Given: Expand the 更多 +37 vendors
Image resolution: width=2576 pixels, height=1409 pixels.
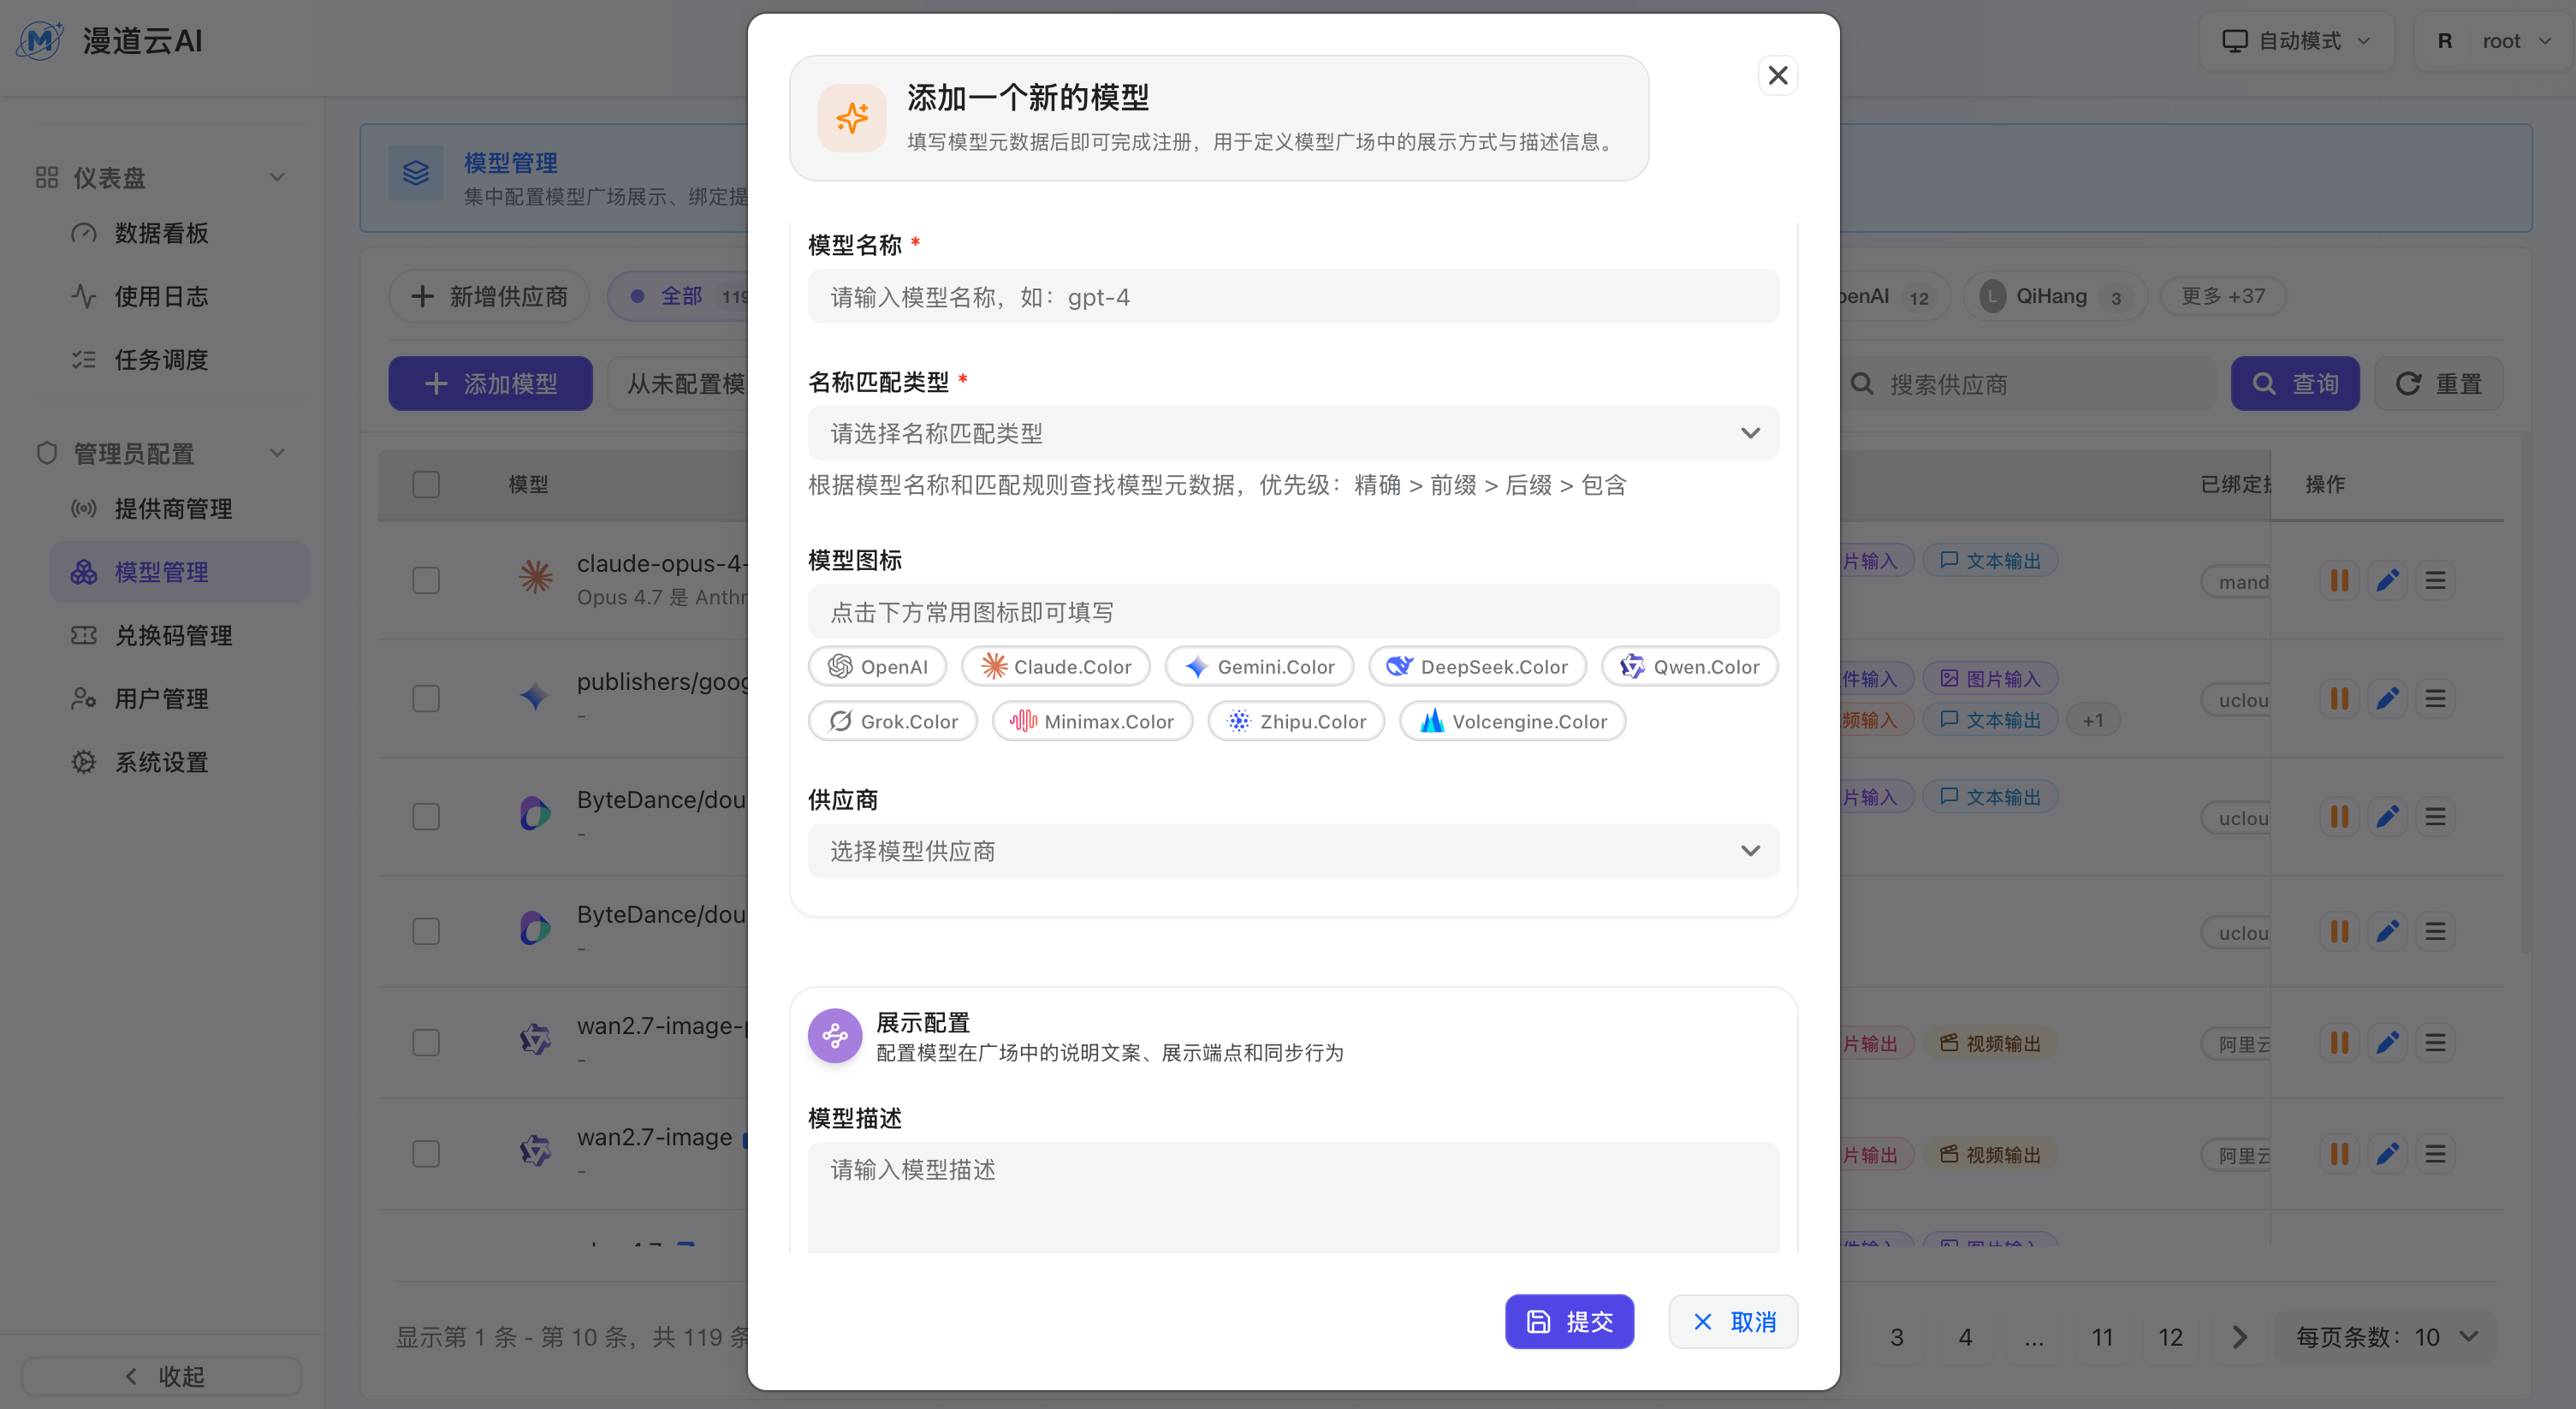Looking at the screenshot, I should pyautogui.click(x=2223, y=297).
